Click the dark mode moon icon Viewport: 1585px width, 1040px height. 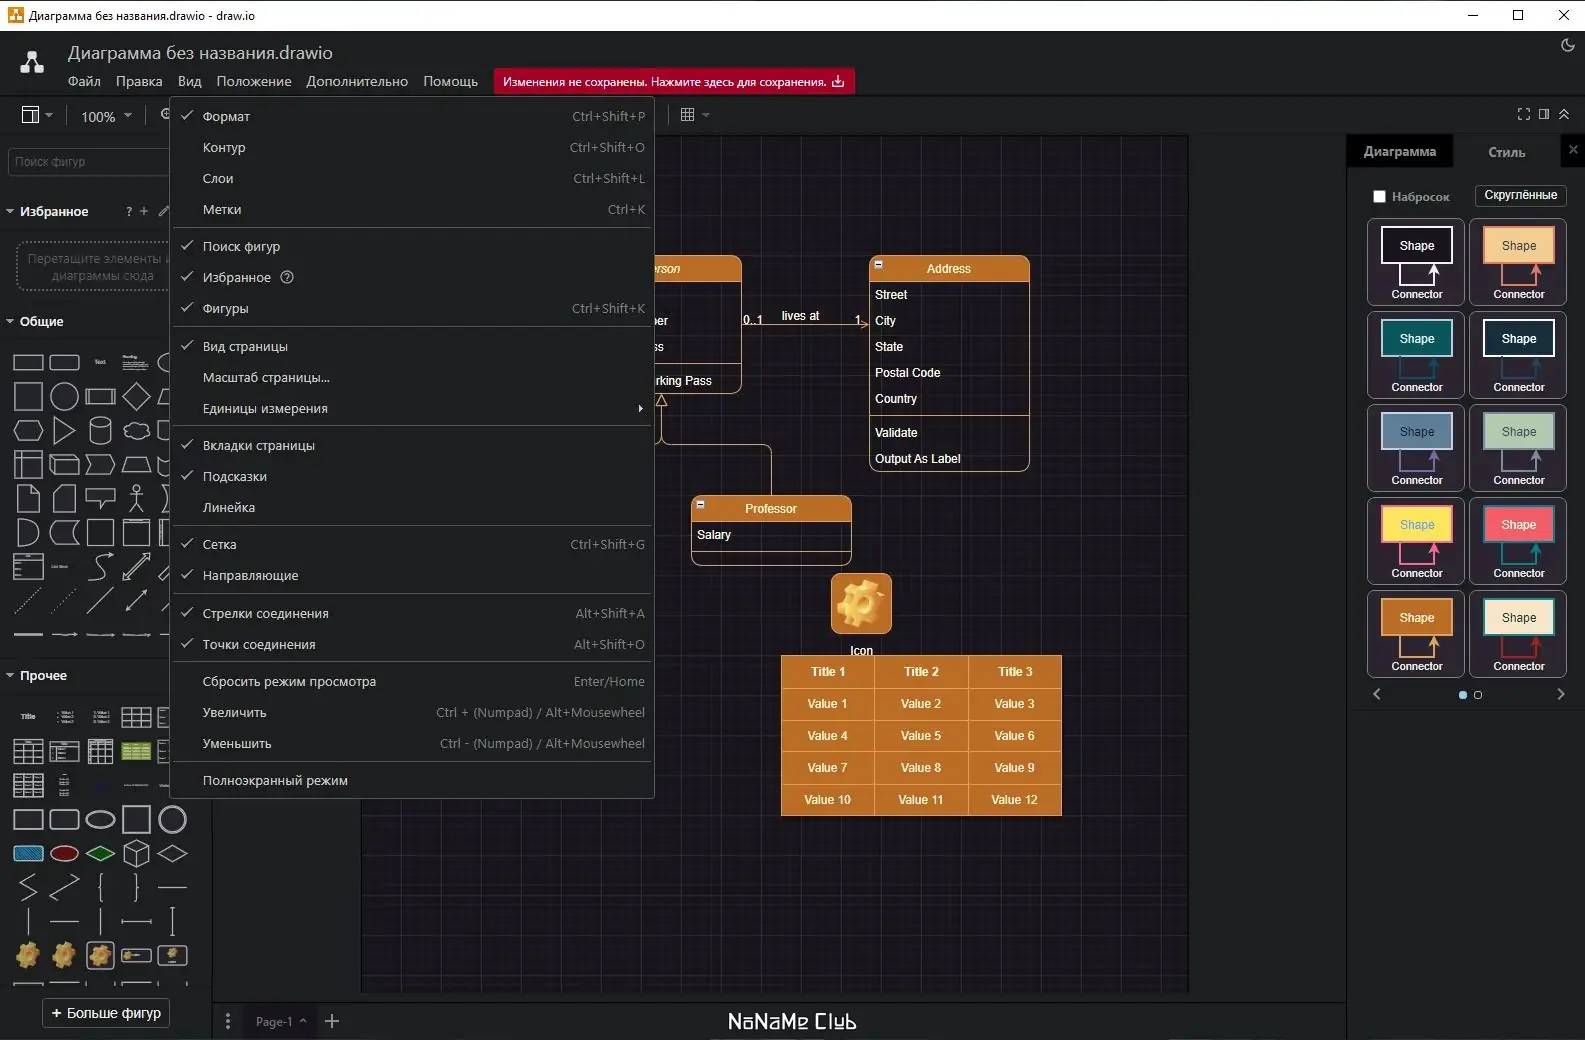(1567, 45)
